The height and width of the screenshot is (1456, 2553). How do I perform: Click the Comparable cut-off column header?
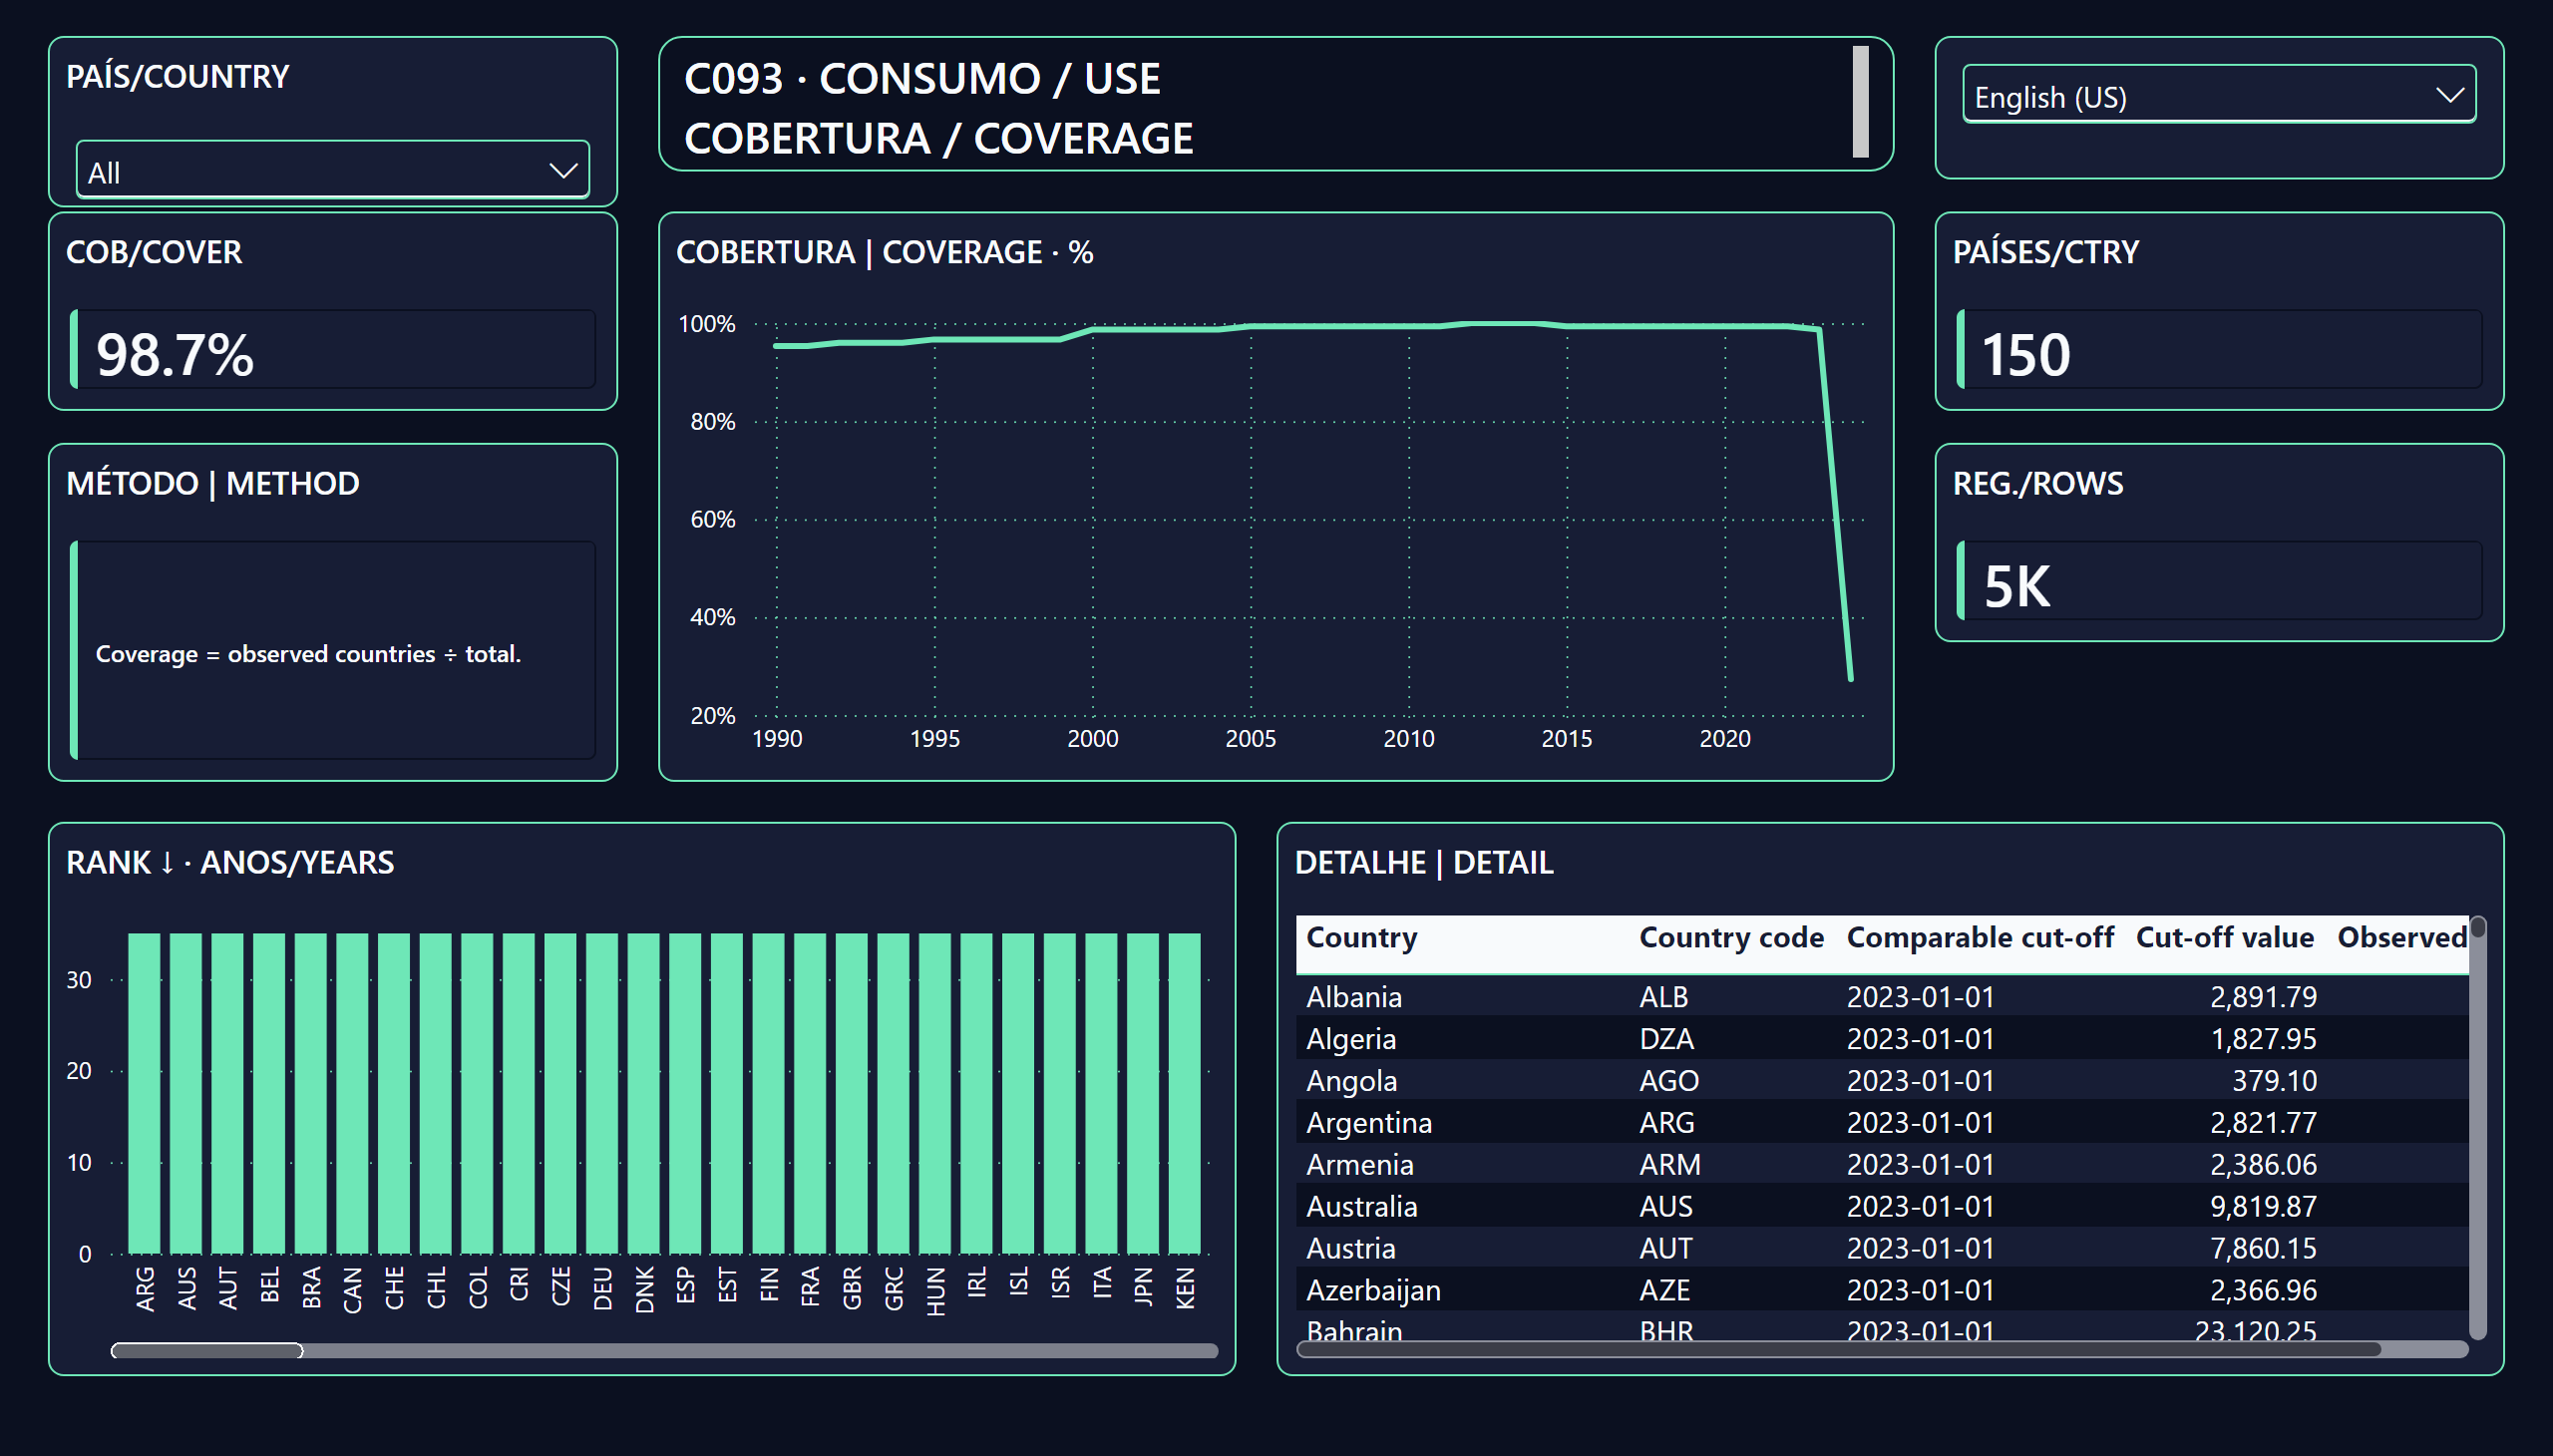(x=1979, y=937)
